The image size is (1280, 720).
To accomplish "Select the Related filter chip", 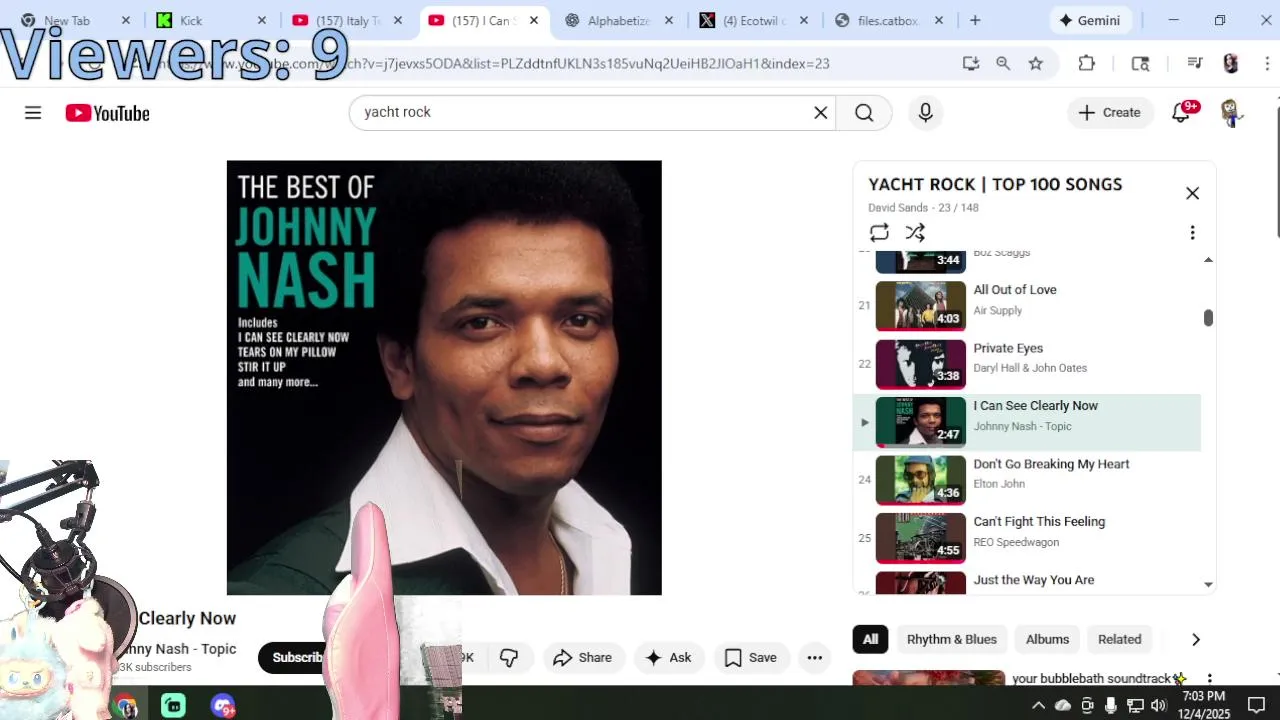I will [x=1119, y=640].
